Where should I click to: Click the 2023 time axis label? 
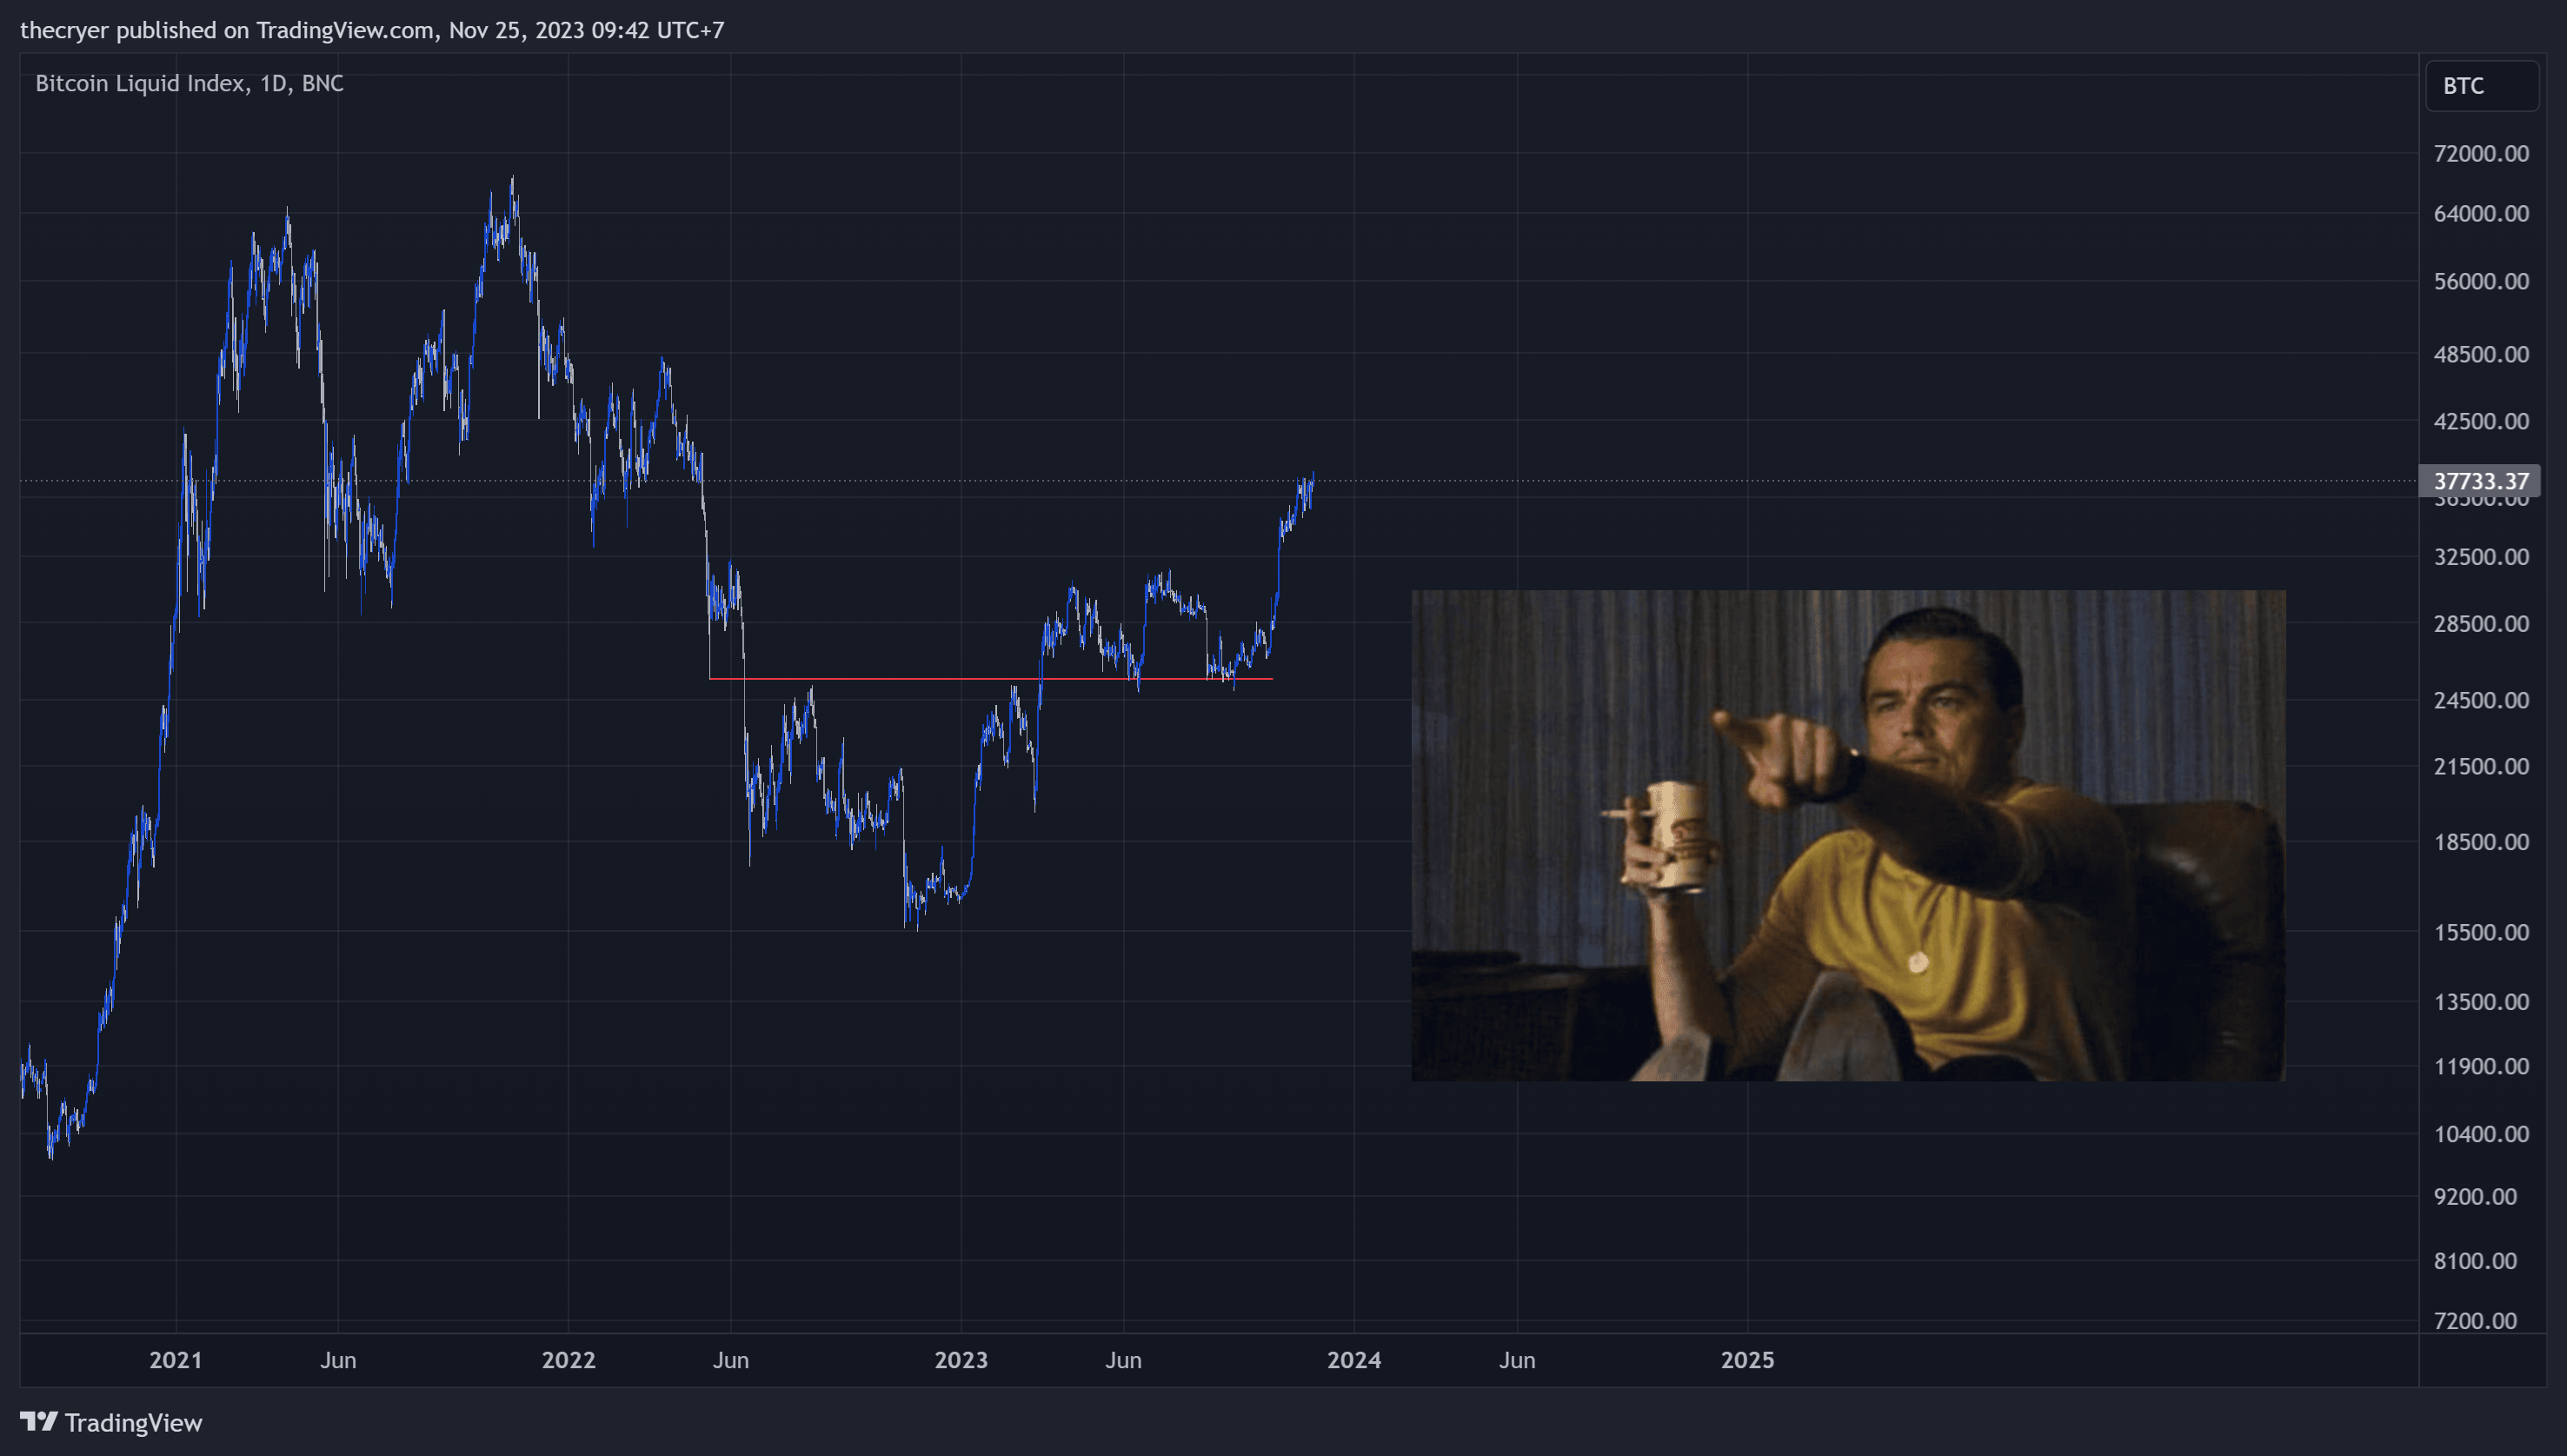pyautogui.click(x=961, y=1360)
